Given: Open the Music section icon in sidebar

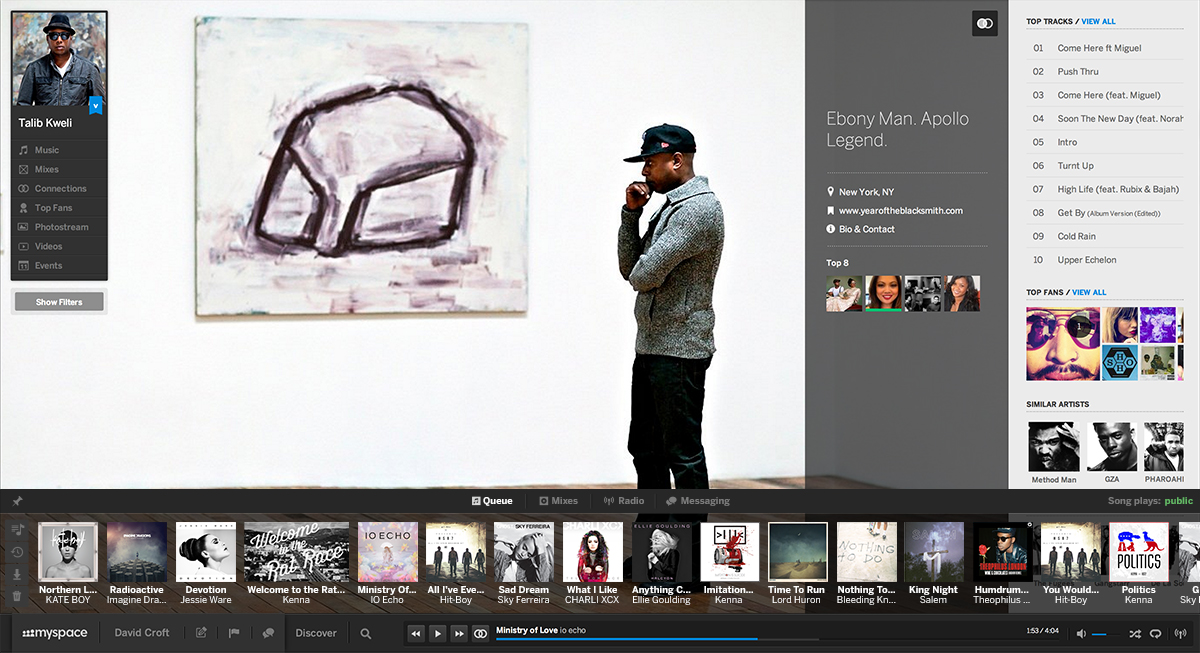Looking at the screenshot, I should (24, 150).
